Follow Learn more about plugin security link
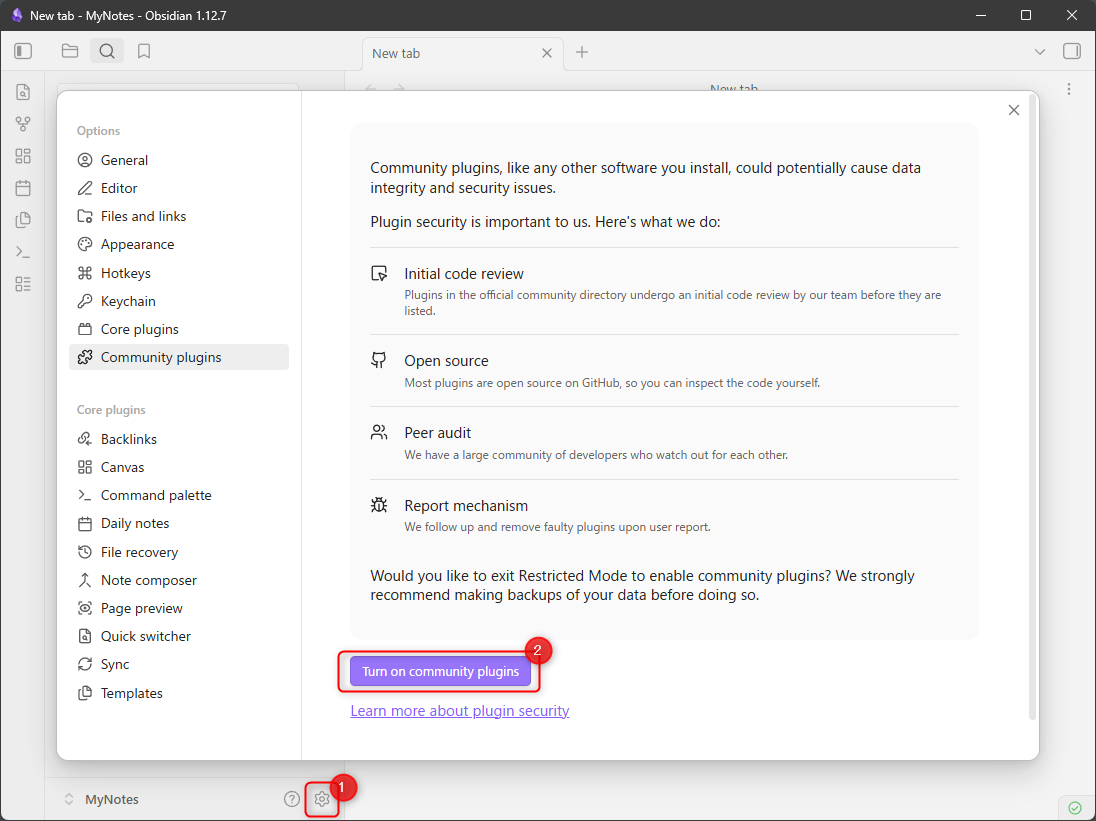 460,711
